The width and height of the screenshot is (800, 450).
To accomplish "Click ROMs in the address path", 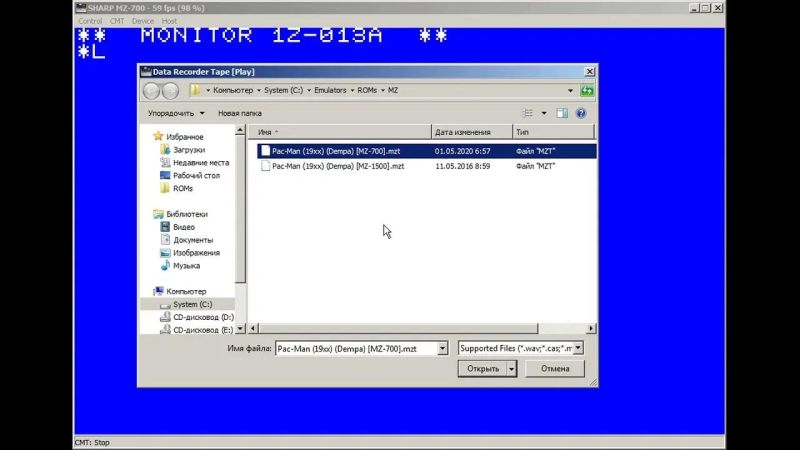I will (367, 90).
